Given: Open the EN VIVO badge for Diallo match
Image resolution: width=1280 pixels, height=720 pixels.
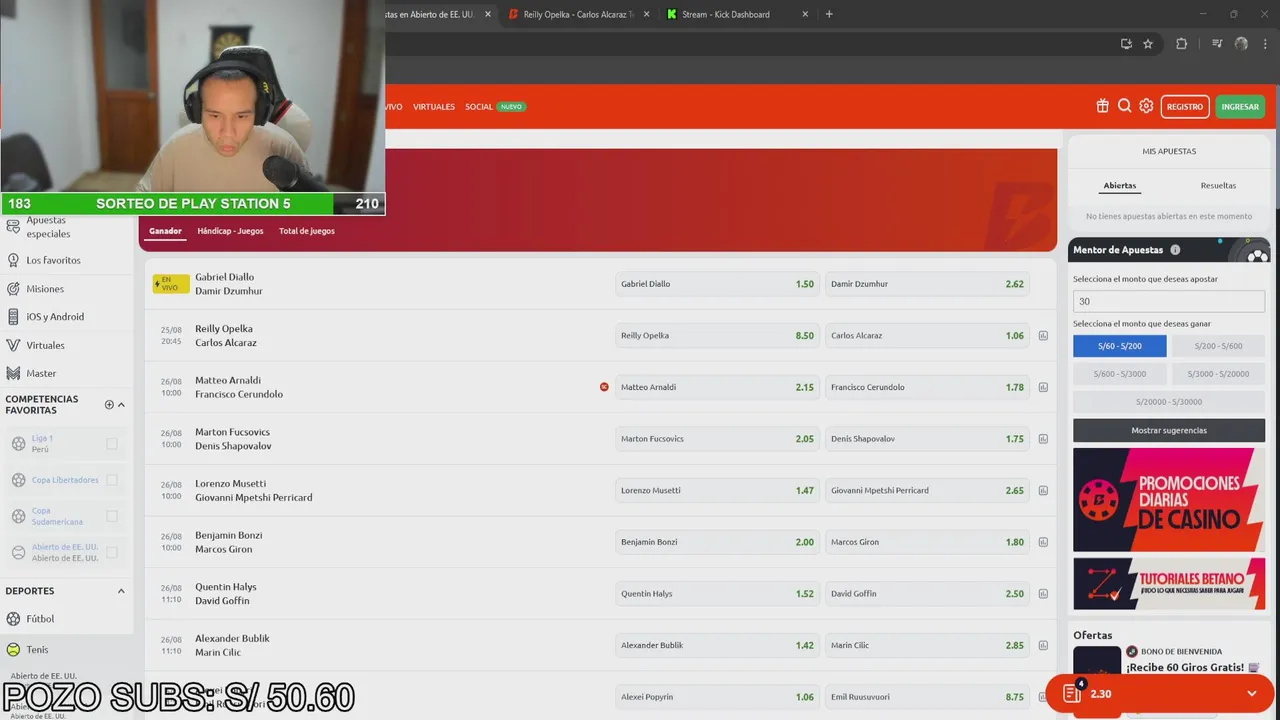Looking at the screenshot, I should [171, 284].
